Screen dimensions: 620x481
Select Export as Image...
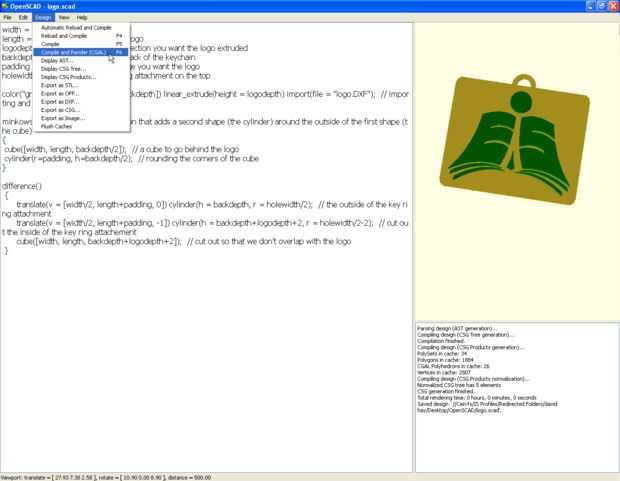[x=81, y=118]
